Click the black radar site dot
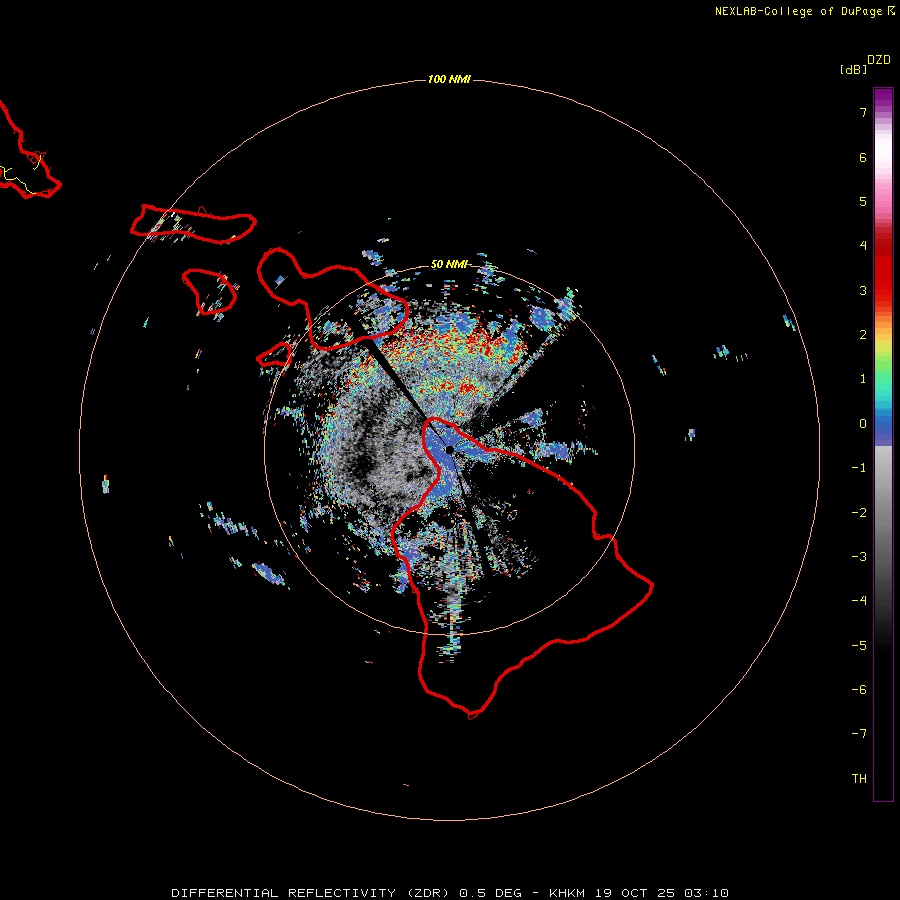Image resolution: width=900 pixels, height=900 pixels. 449,449
